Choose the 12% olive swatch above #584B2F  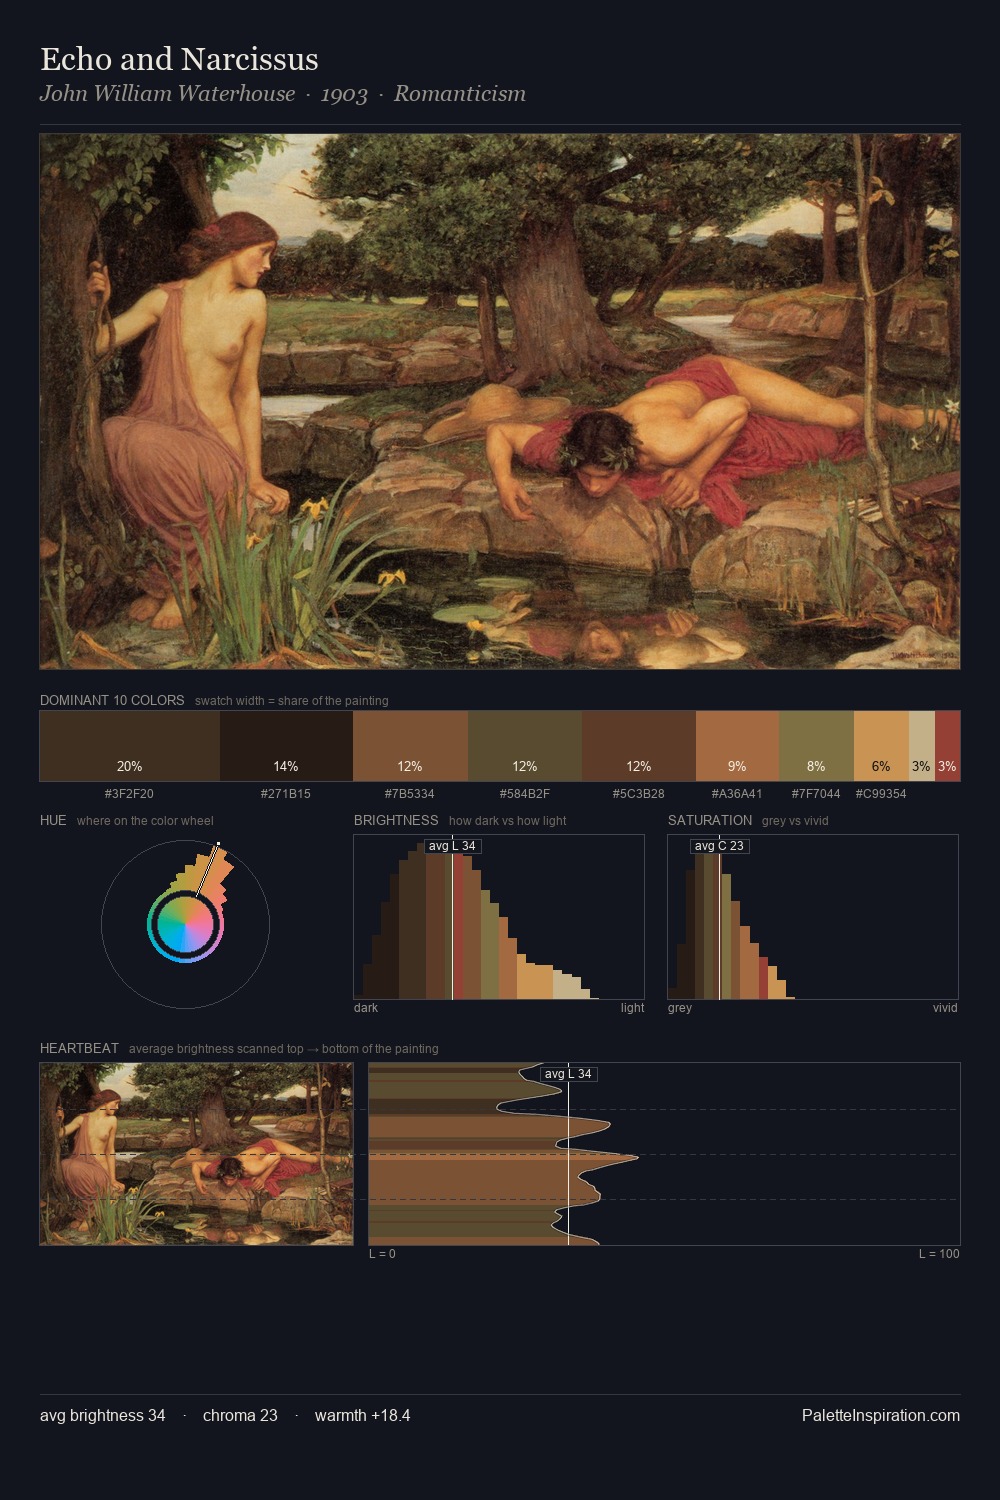(525, 746)
